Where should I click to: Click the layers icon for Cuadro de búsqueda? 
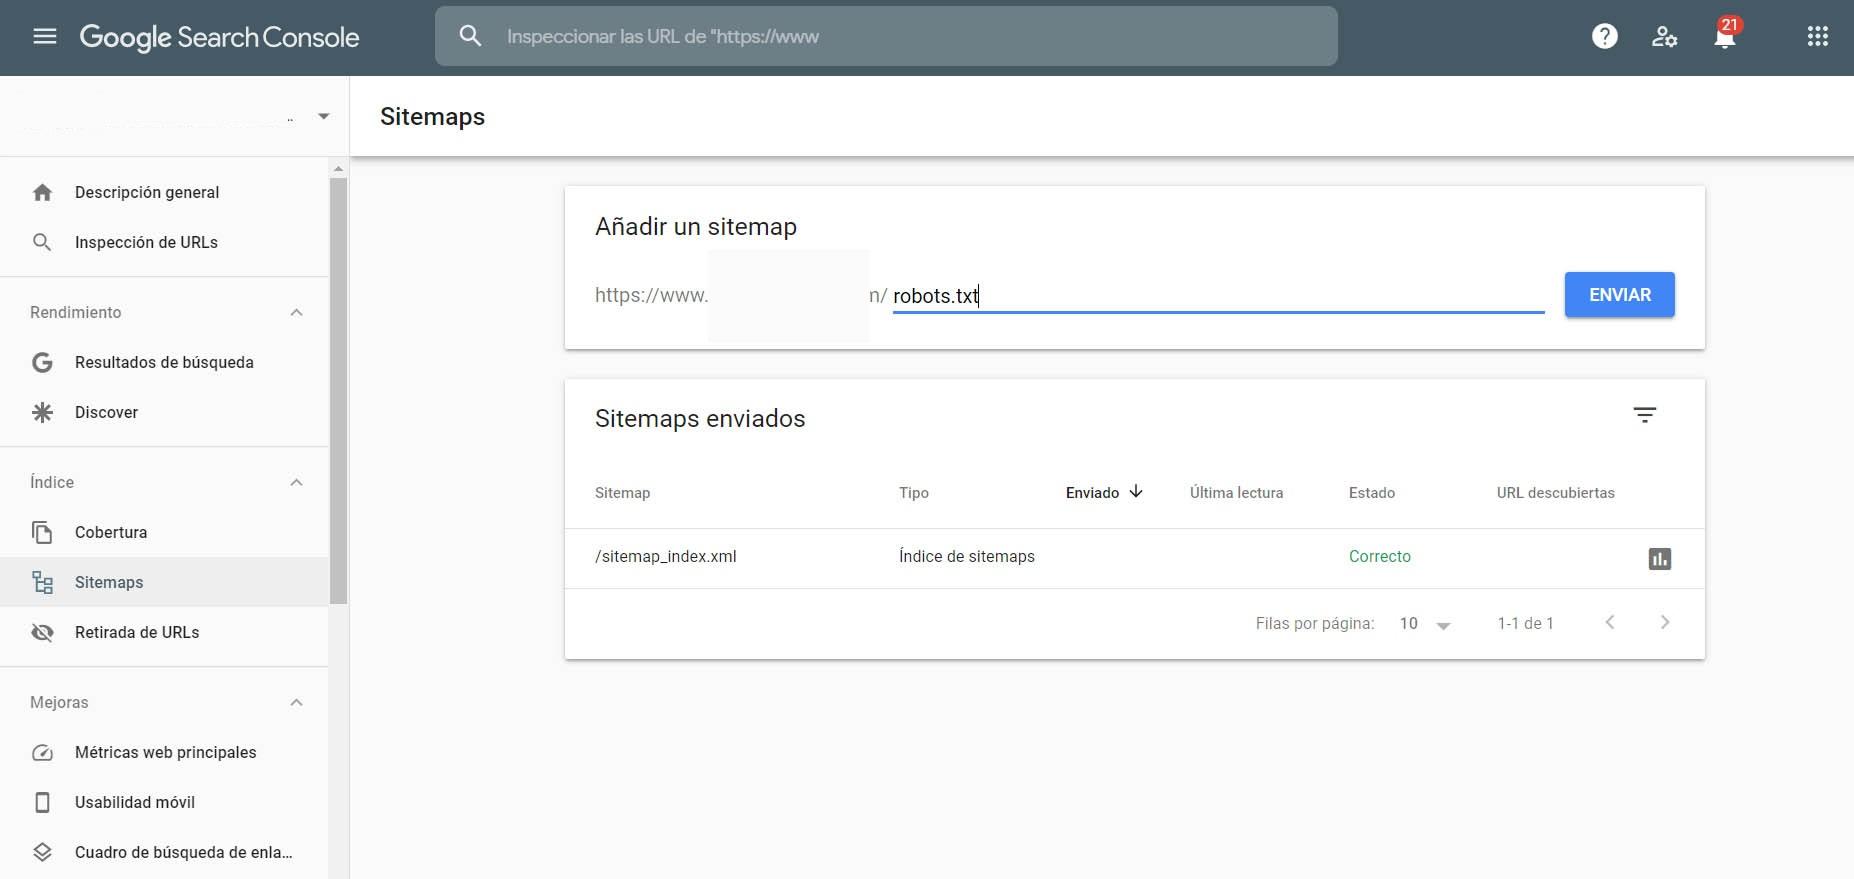(x=42, y=852)
